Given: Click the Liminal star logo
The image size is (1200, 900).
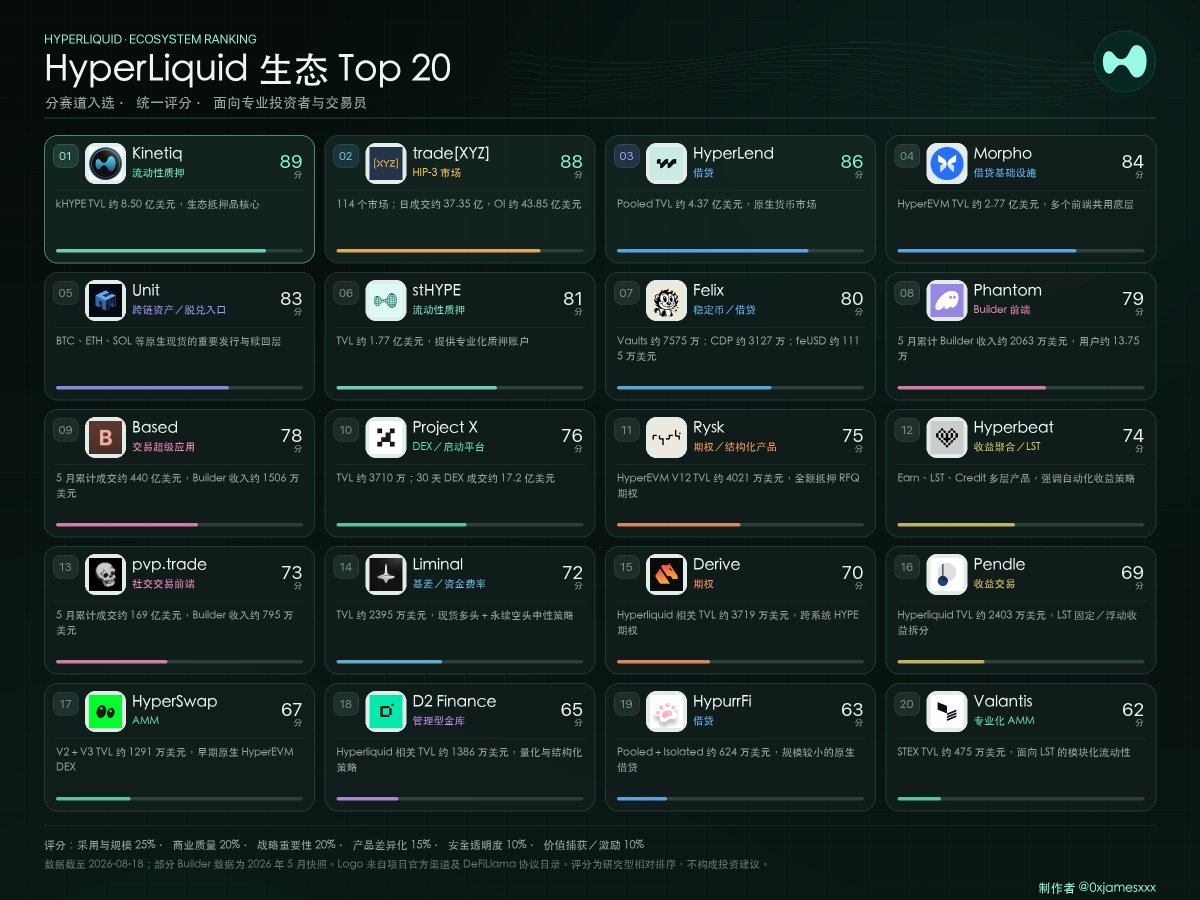Looking at the screenshot, I should (386, 575).
